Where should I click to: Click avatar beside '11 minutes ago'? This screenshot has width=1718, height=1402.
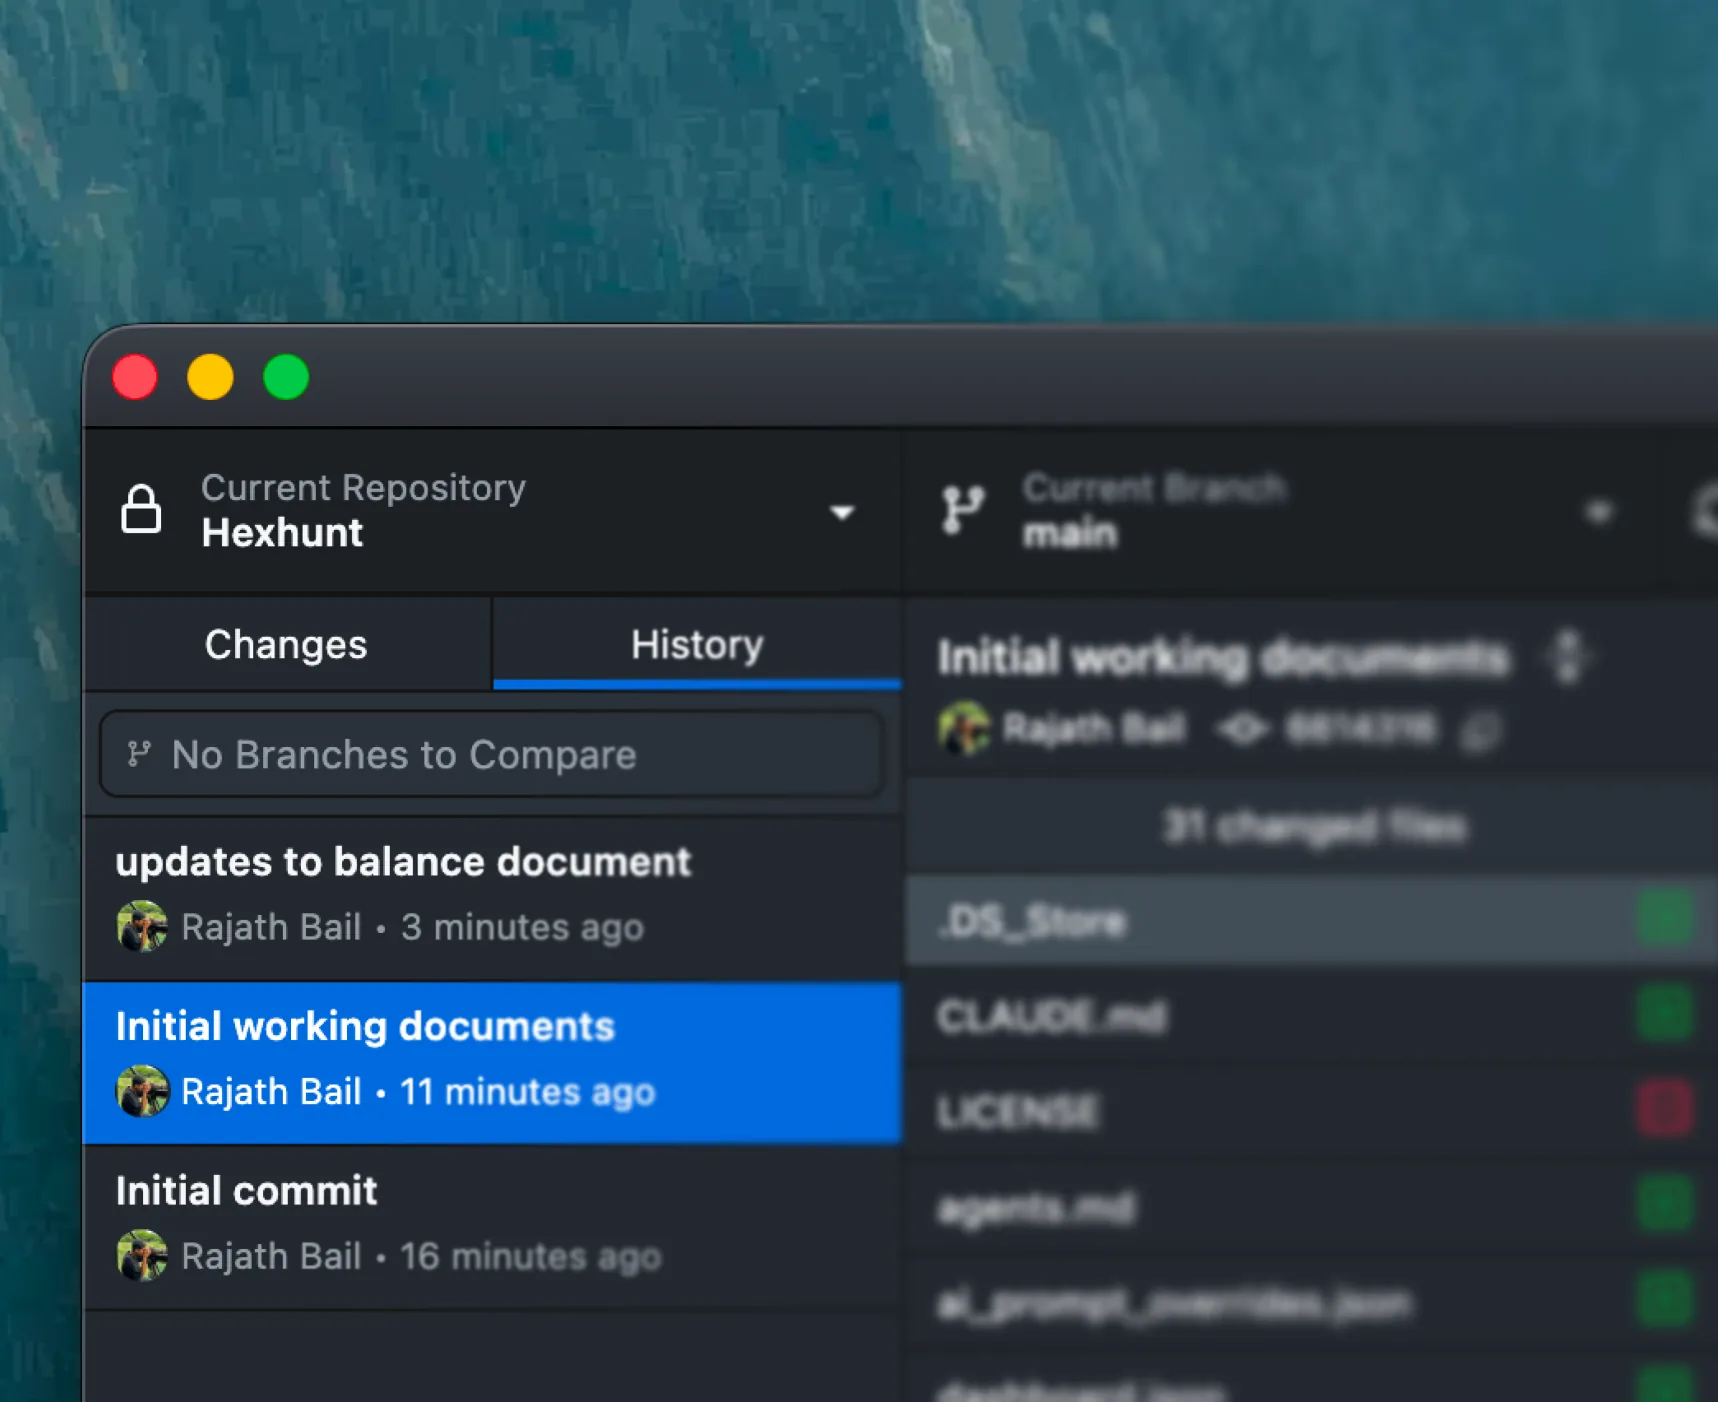142,1091
